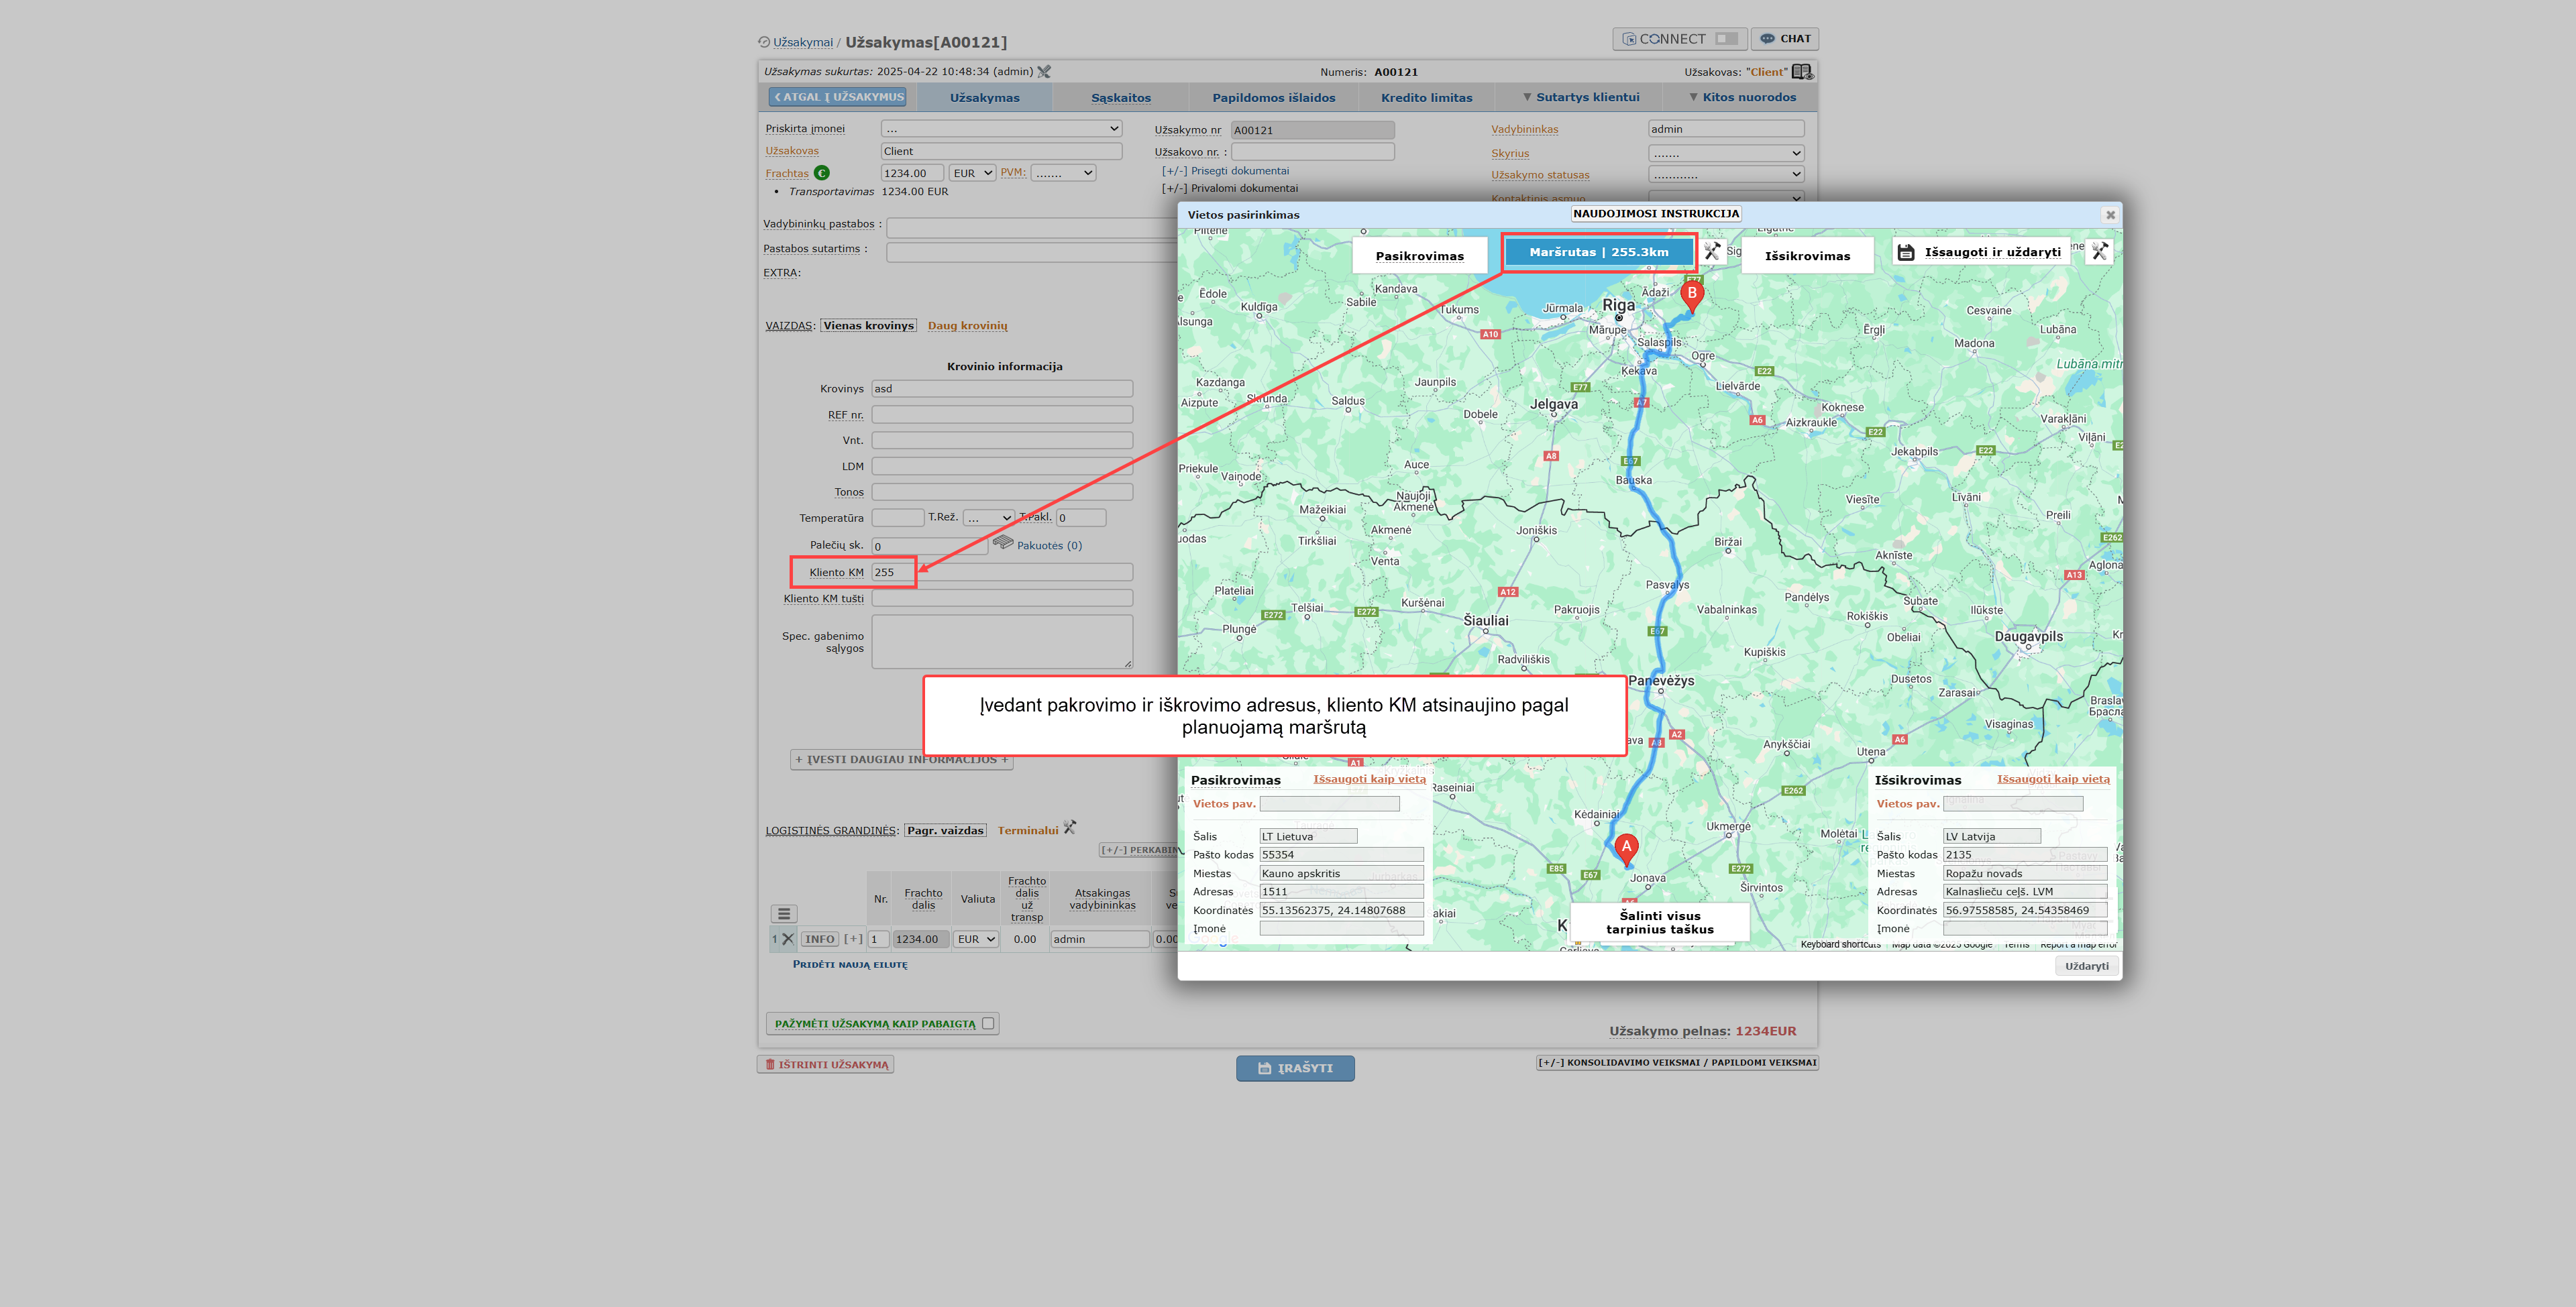Screen dimensions: 2576x1307
Task: Expand Konsolidavimo veiksmai / papildomi veiksmai
Action: [x=1677, y=1063]
